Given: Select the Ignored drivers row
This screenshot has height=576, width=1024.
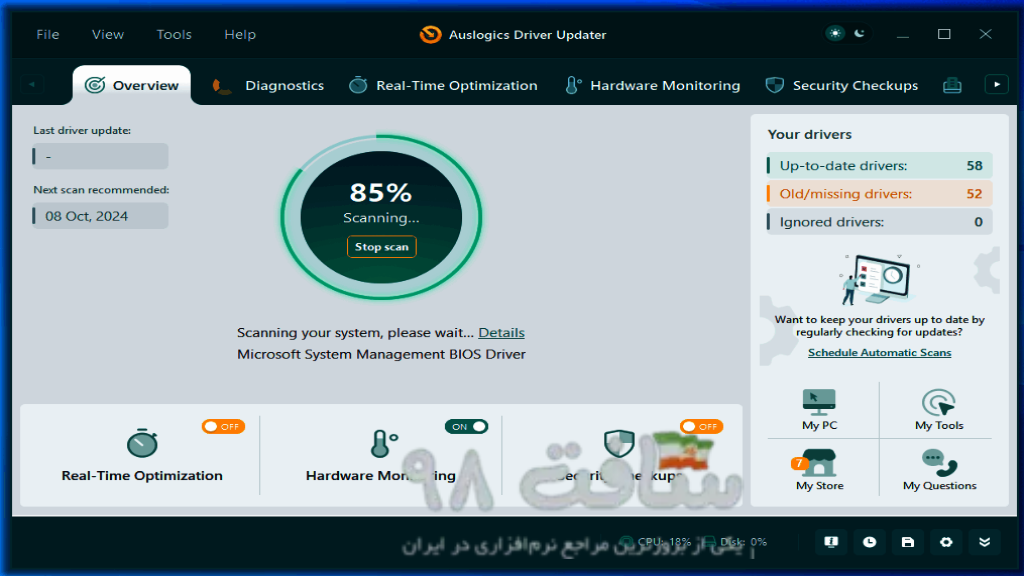Looking at the screenshot, I should tap(879, 222).
